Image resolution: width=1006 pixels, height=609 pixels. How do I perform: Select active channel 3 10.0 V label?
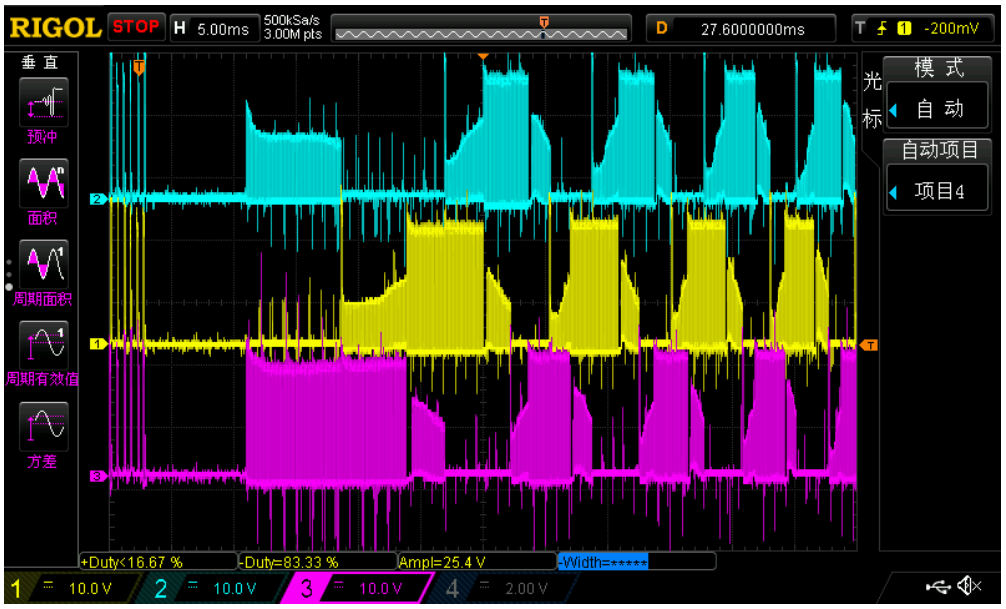(x=379, y=588)
